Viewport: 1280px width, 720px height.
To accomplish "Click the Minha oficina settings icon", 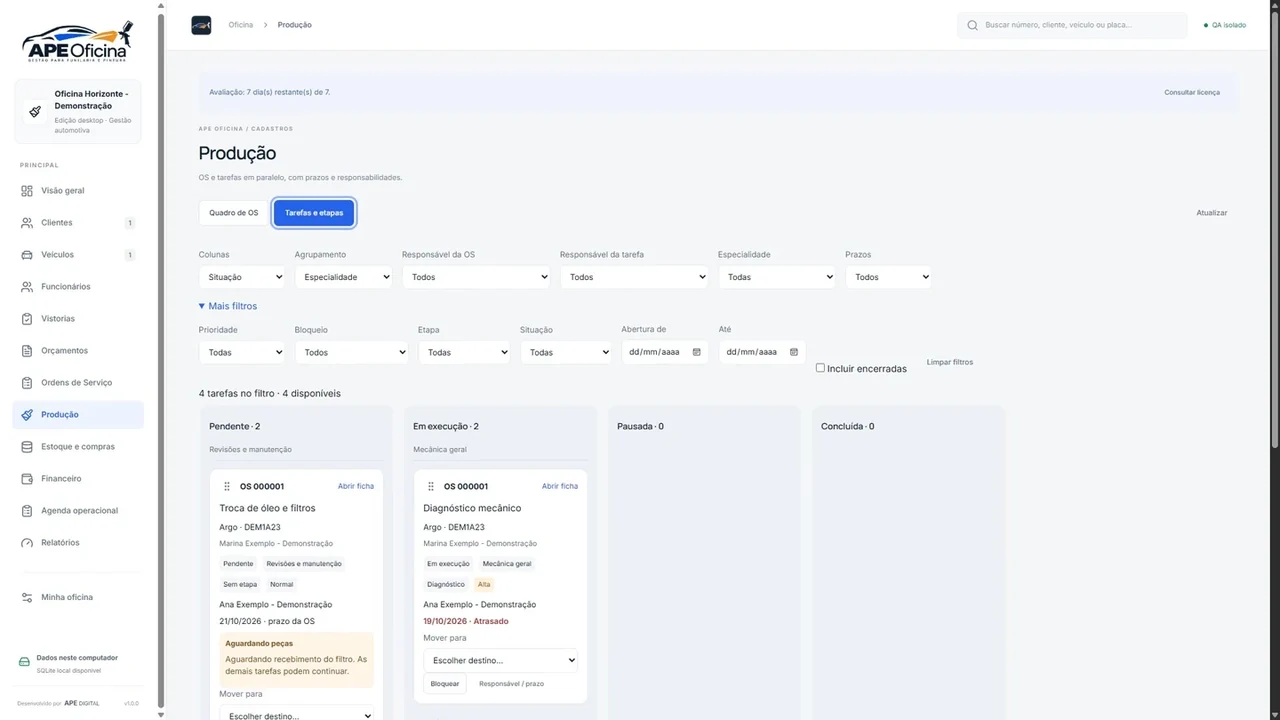I will tap(27, 597).
